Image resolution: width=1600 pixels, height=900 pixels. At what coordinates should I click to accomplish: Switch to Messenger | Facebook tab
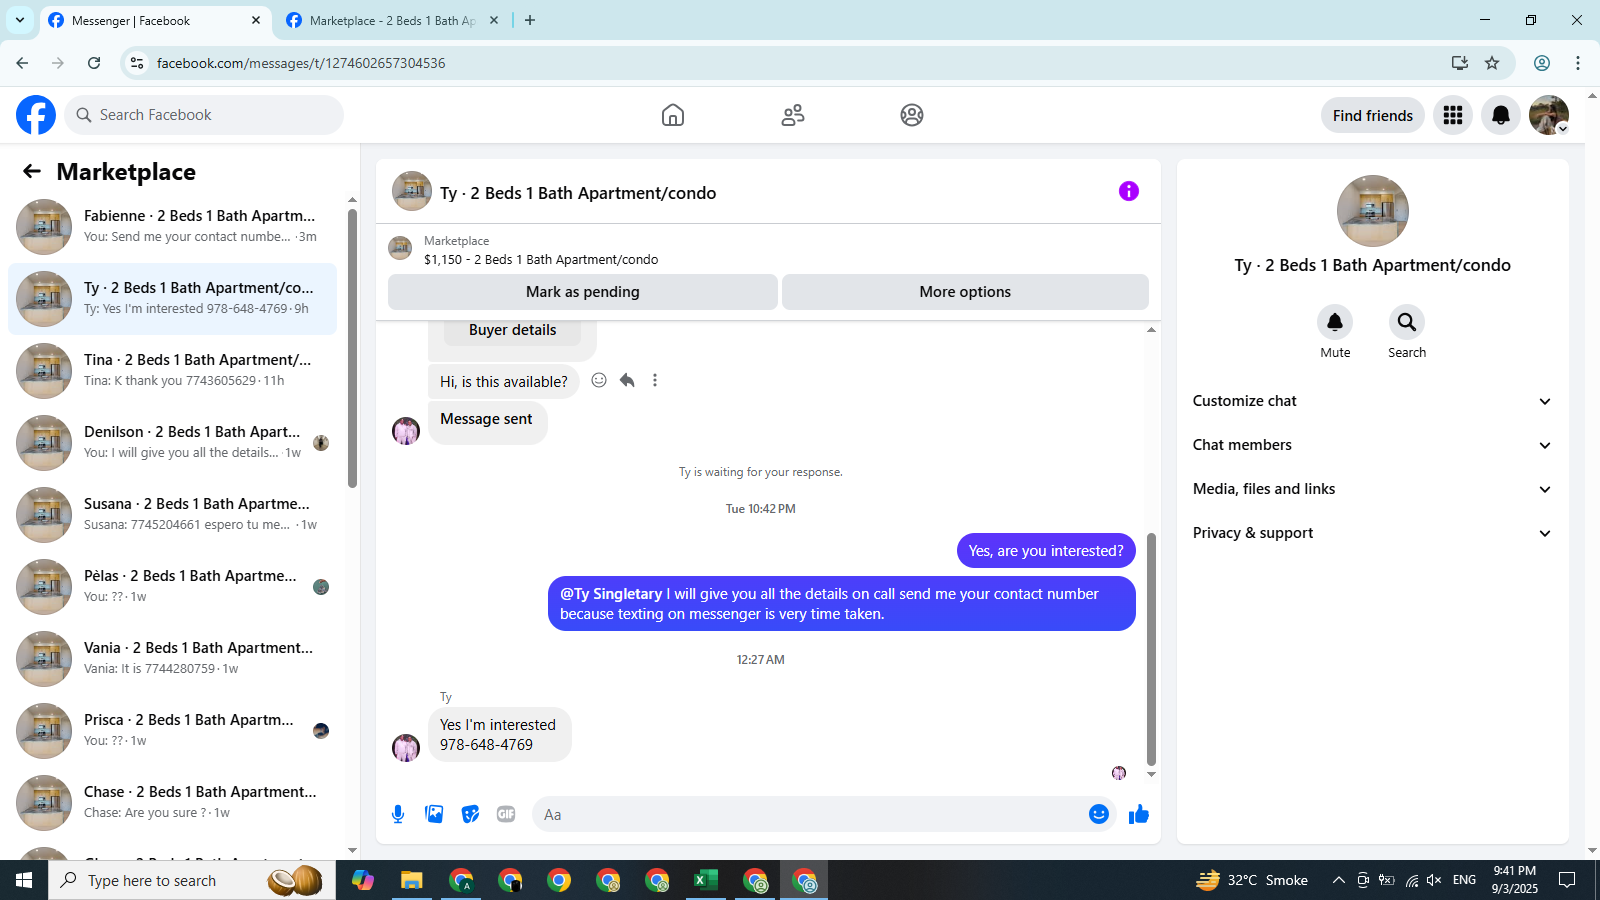(x=155, y=20)
